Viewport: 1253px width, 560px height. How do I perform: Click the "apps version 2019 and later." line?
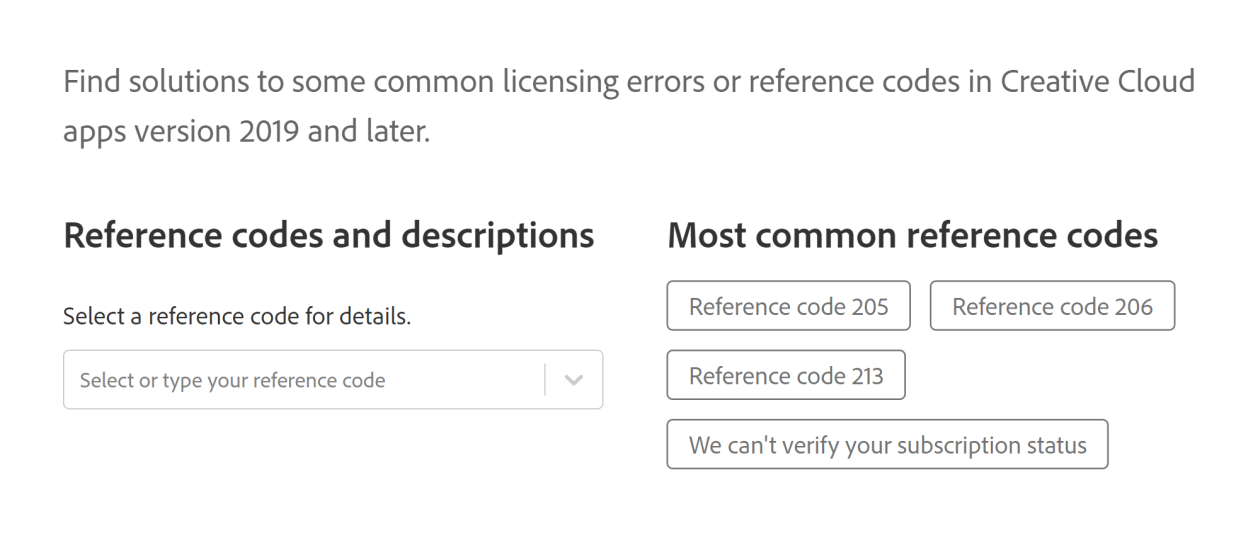click(x=246, y=131)
